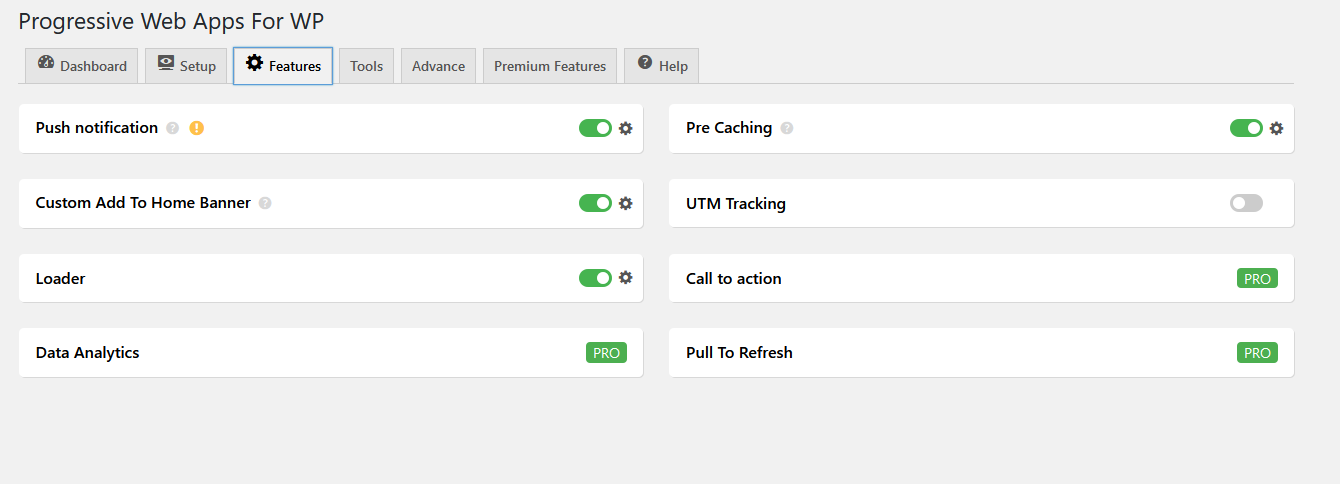The image size is (1340, 484).
Task: Click the PRO badge on Call to action
Action: tap(1257, 279)
